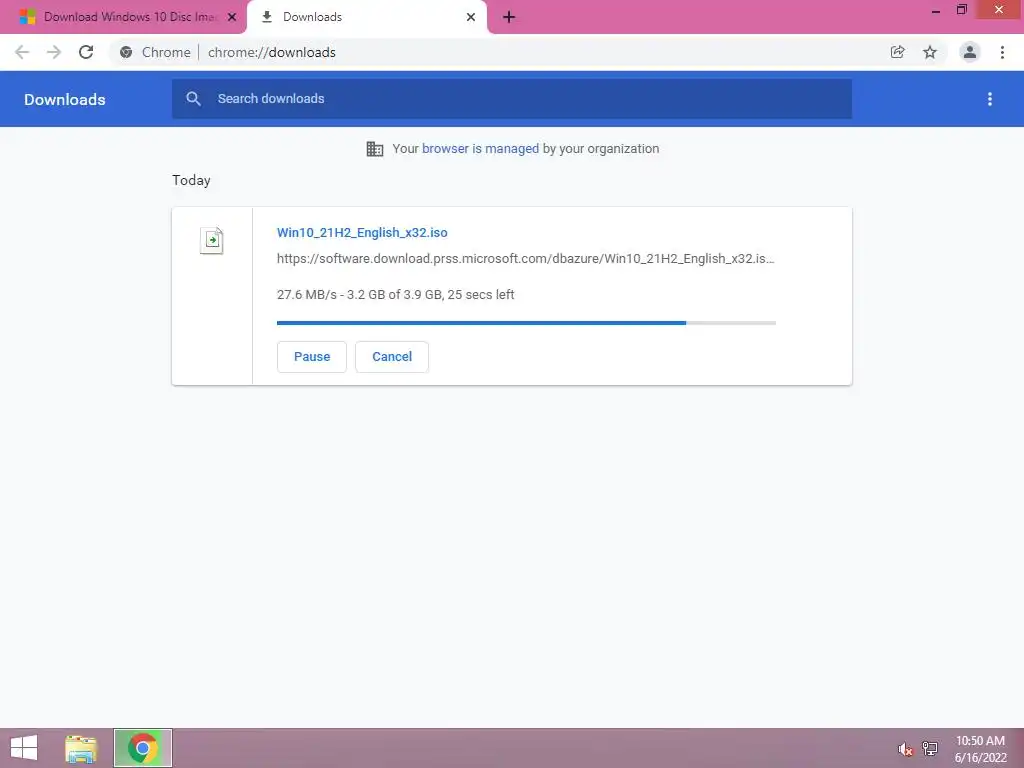Click the managed organization building icon

[375, 149]
